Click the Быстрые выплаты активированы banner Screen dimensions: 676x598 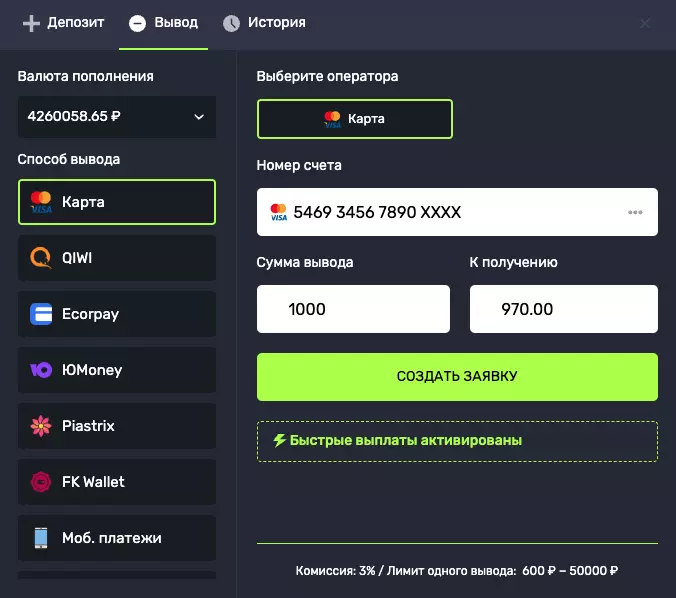click(x=457, y=441)
